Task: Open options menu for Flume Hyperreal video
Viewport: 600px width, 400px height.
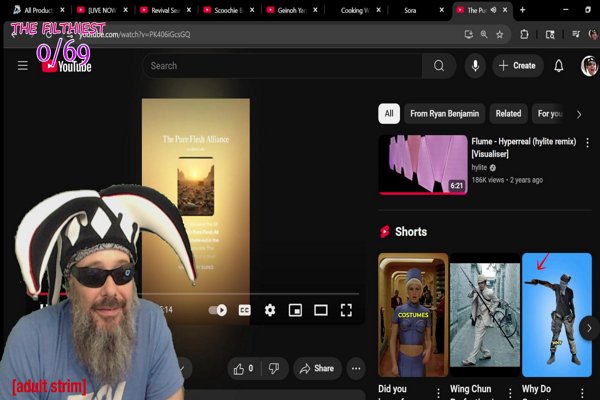Action: point(587,143)
